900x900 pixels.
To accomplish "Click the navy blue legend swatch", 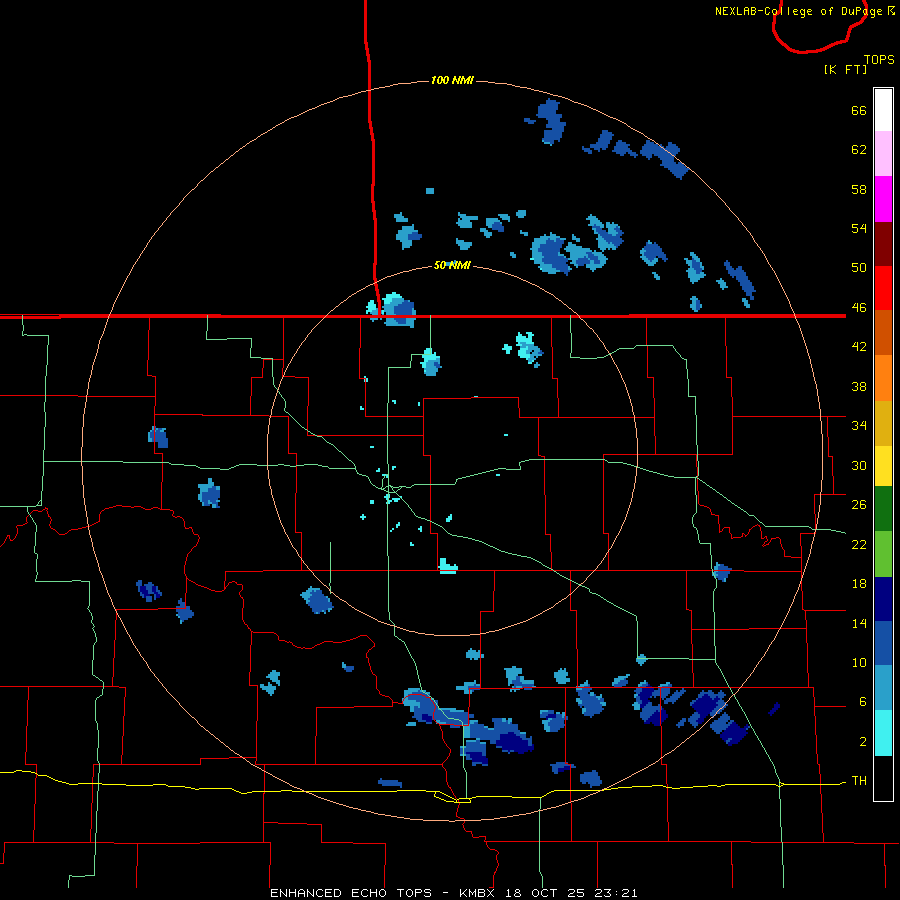I will click(883, 599).
